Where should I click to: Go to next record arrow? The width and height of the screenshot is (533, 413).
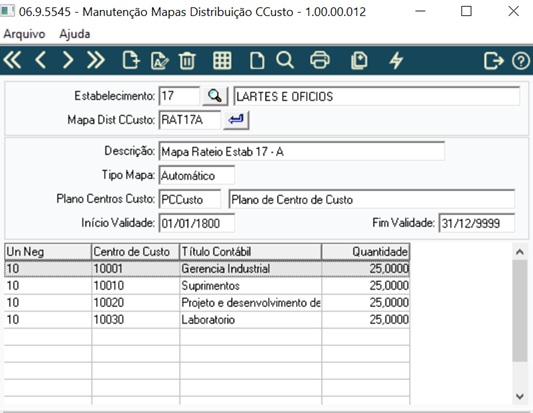point(68,61)
